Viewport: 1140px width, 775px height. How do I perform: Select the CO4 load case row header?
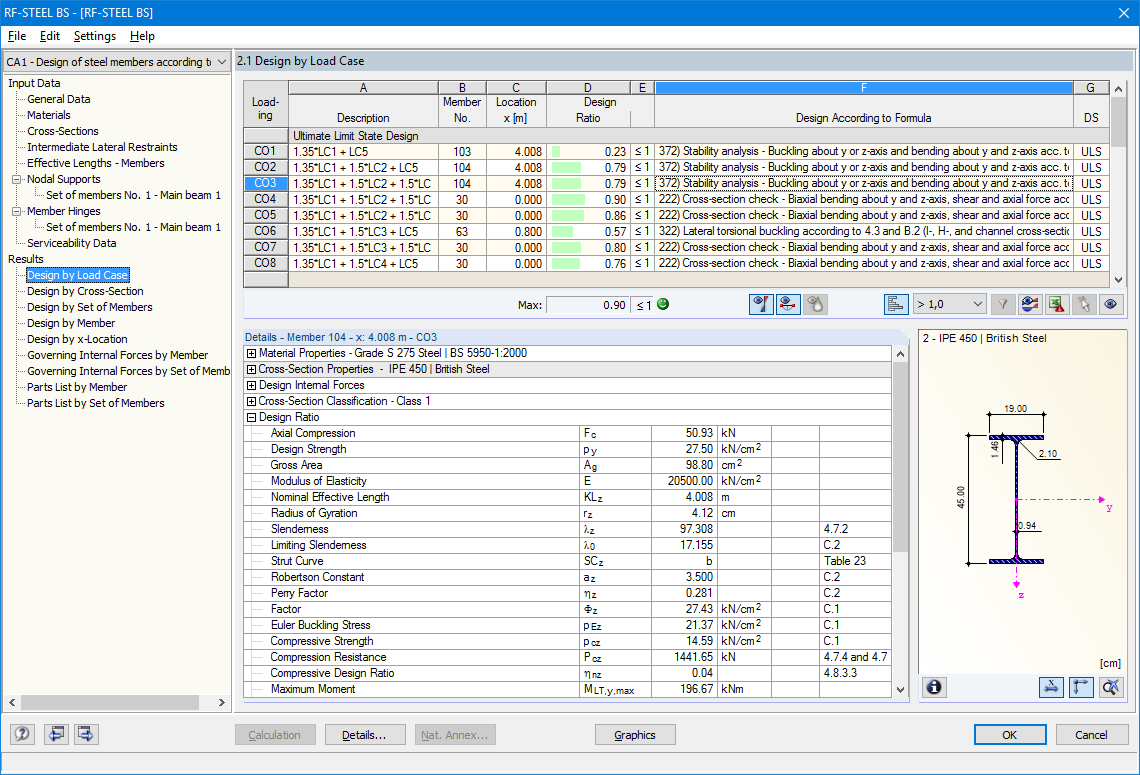[265, 199]
